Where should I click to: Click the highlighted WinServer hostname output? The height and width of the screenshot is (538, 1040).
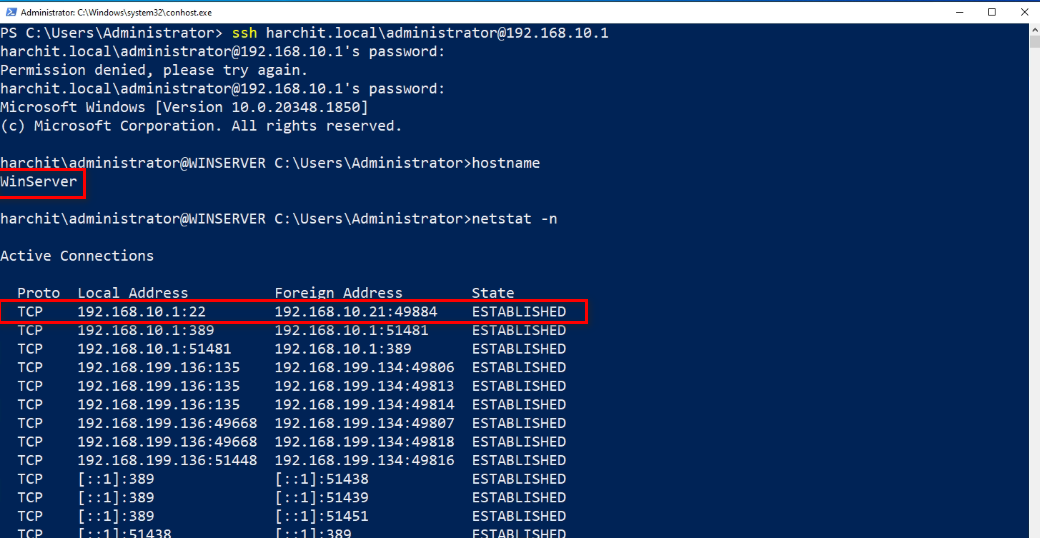(40, 182)
